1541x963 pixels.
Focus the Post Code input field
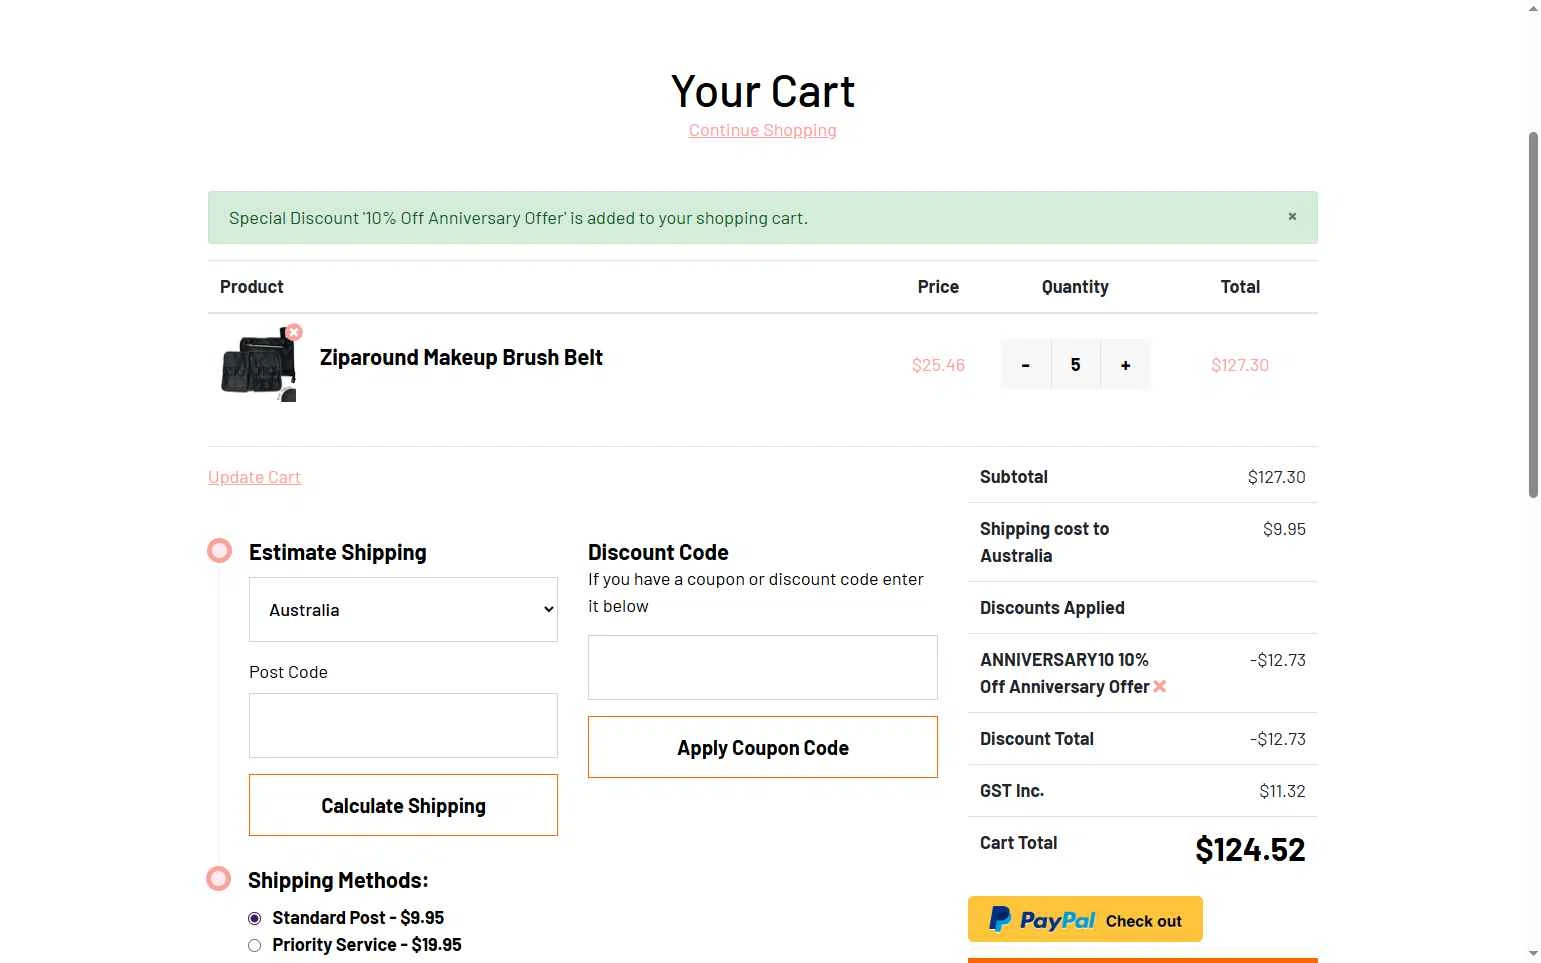[x=403, y=725]
